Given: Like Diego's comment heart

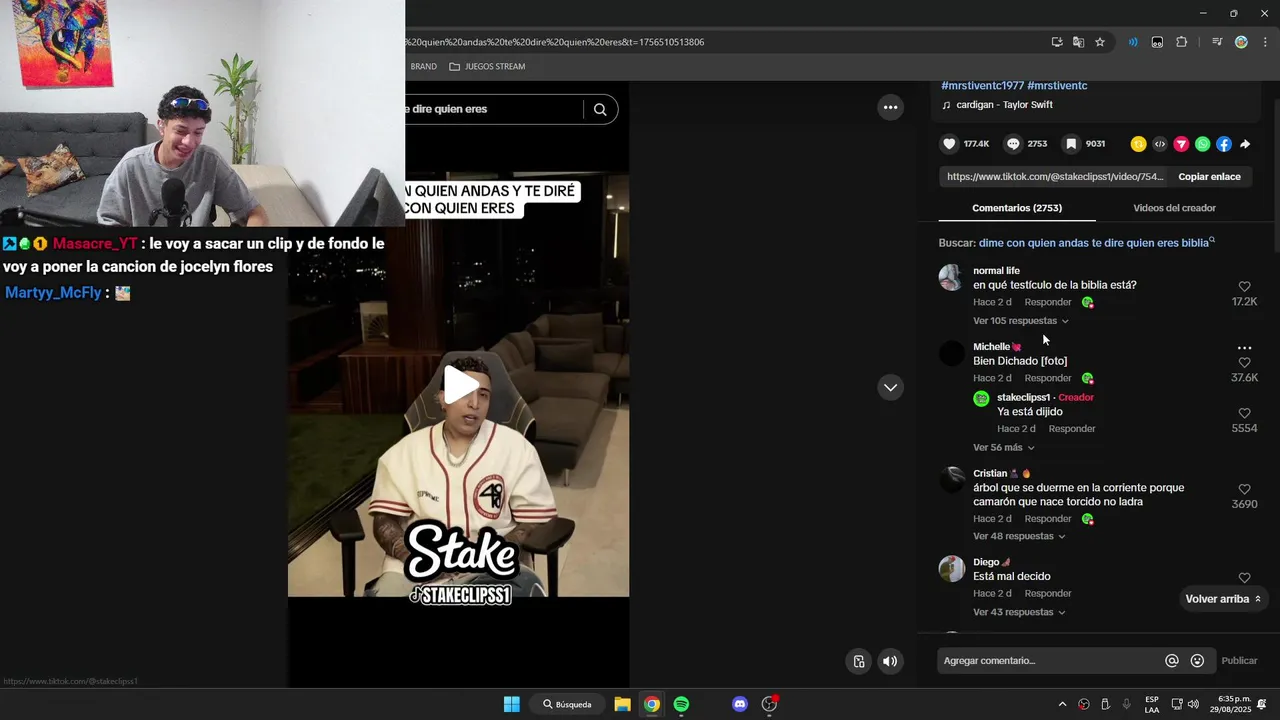Looking at the screenshot, I should coord(1244,578).
